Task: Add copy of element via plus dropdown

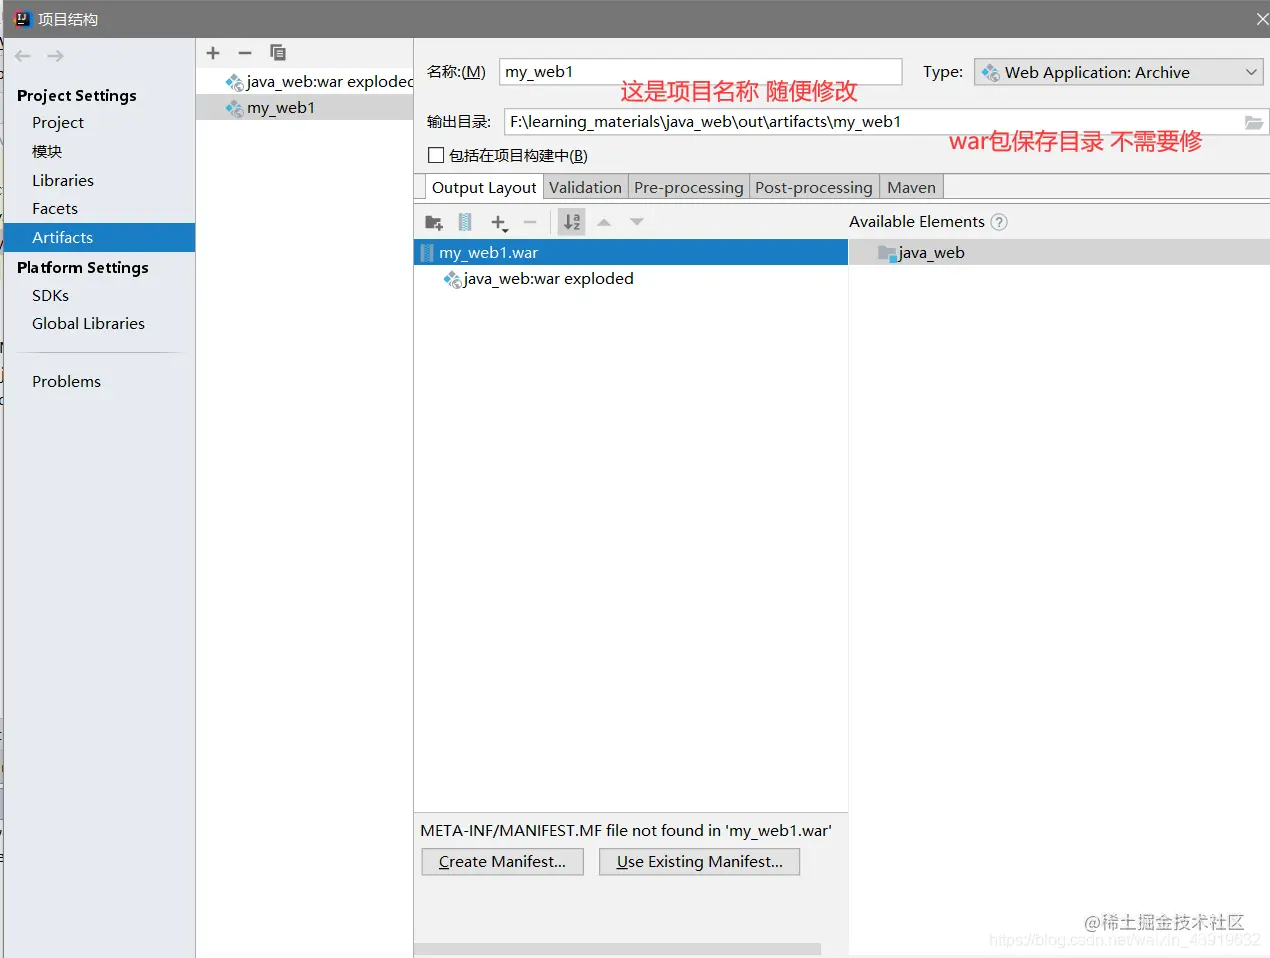Action: [499, 223]
